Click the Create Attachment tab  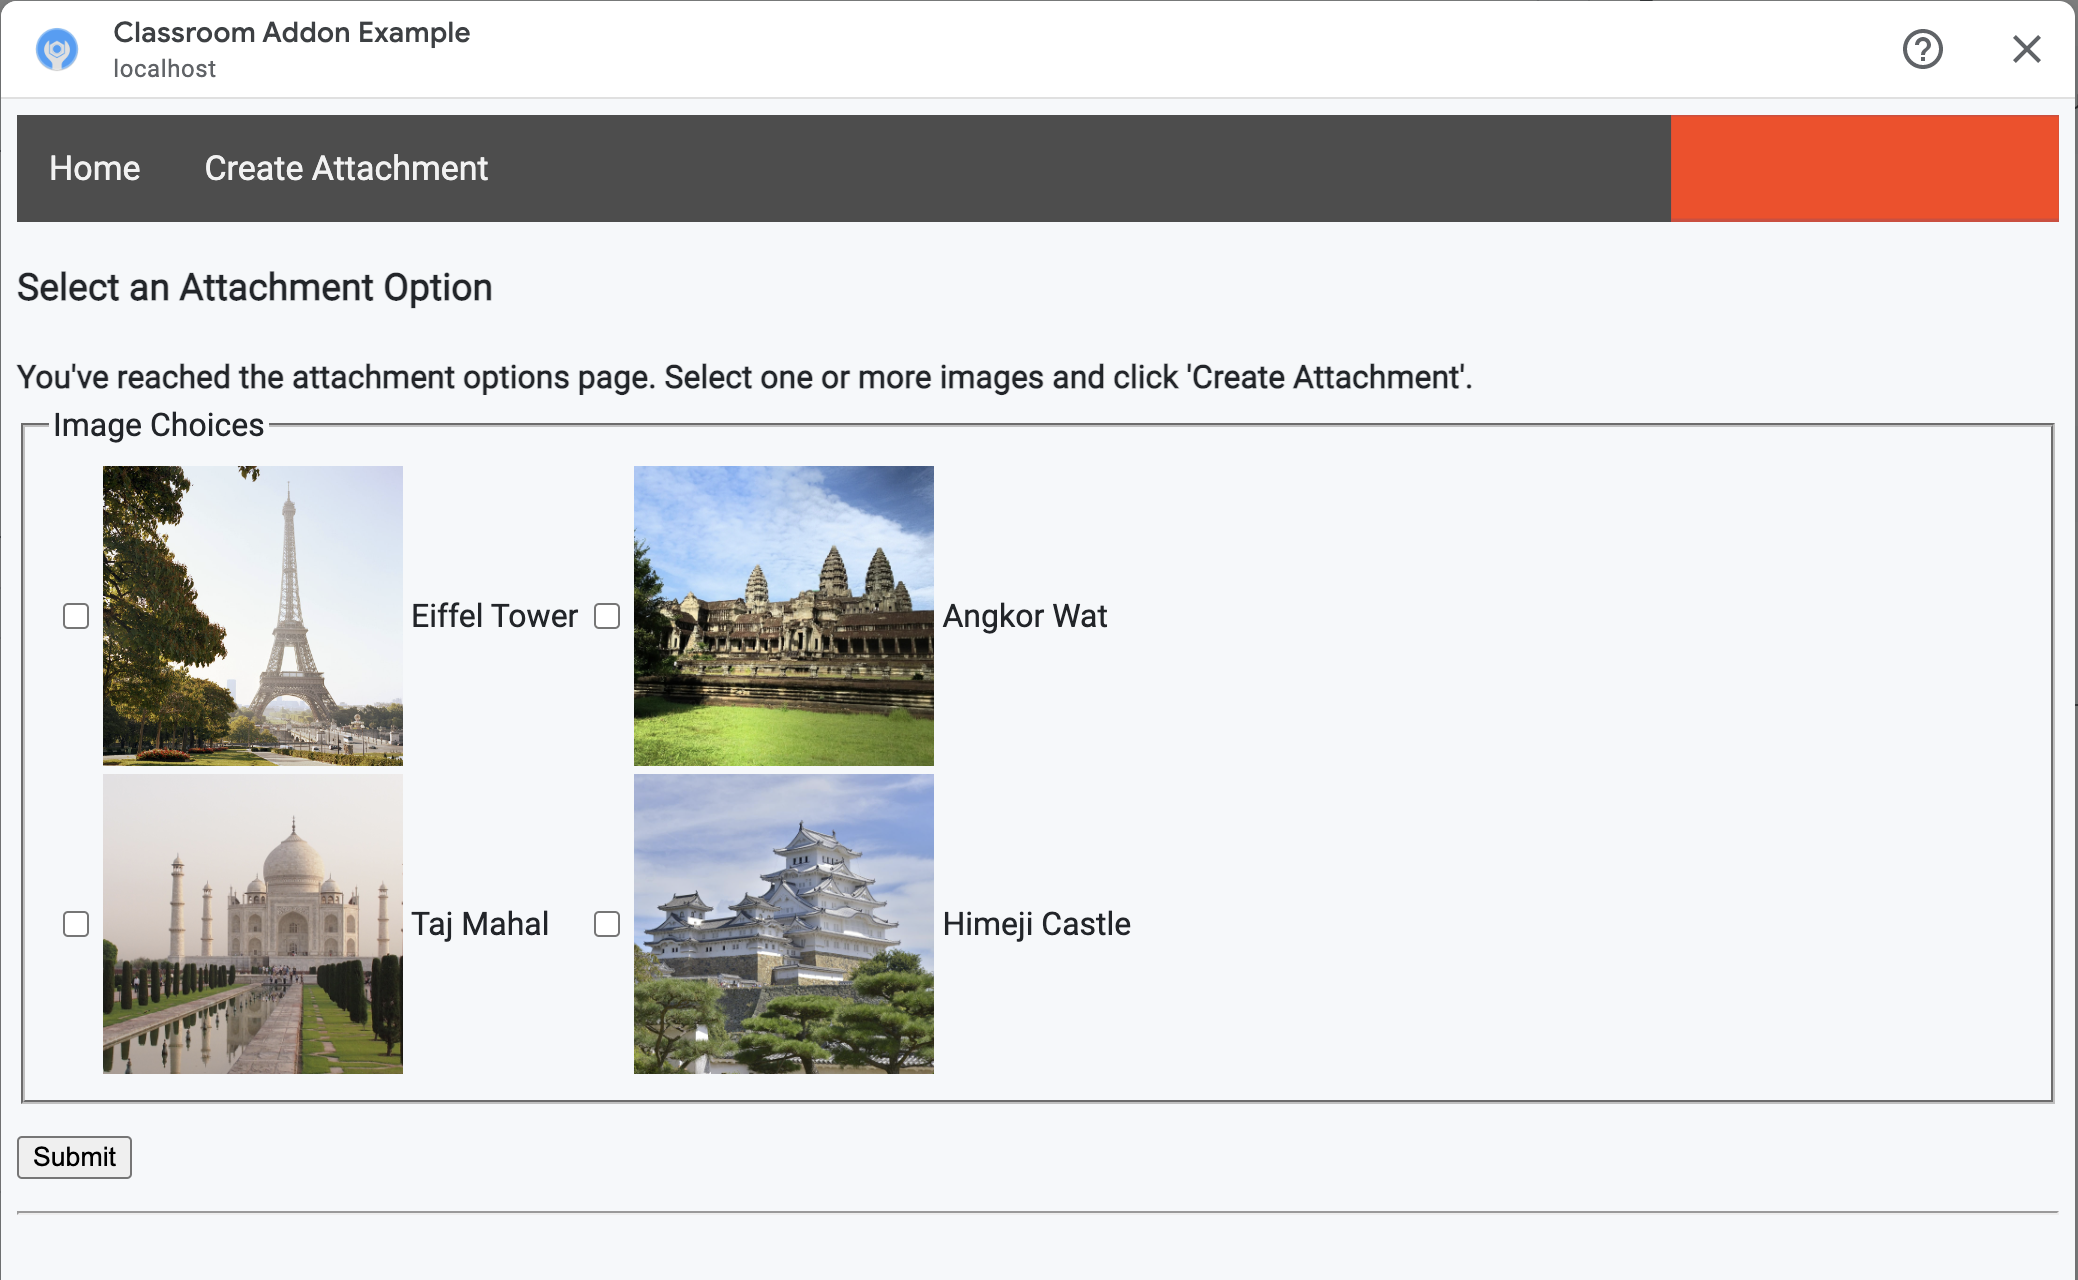[346, 168]
